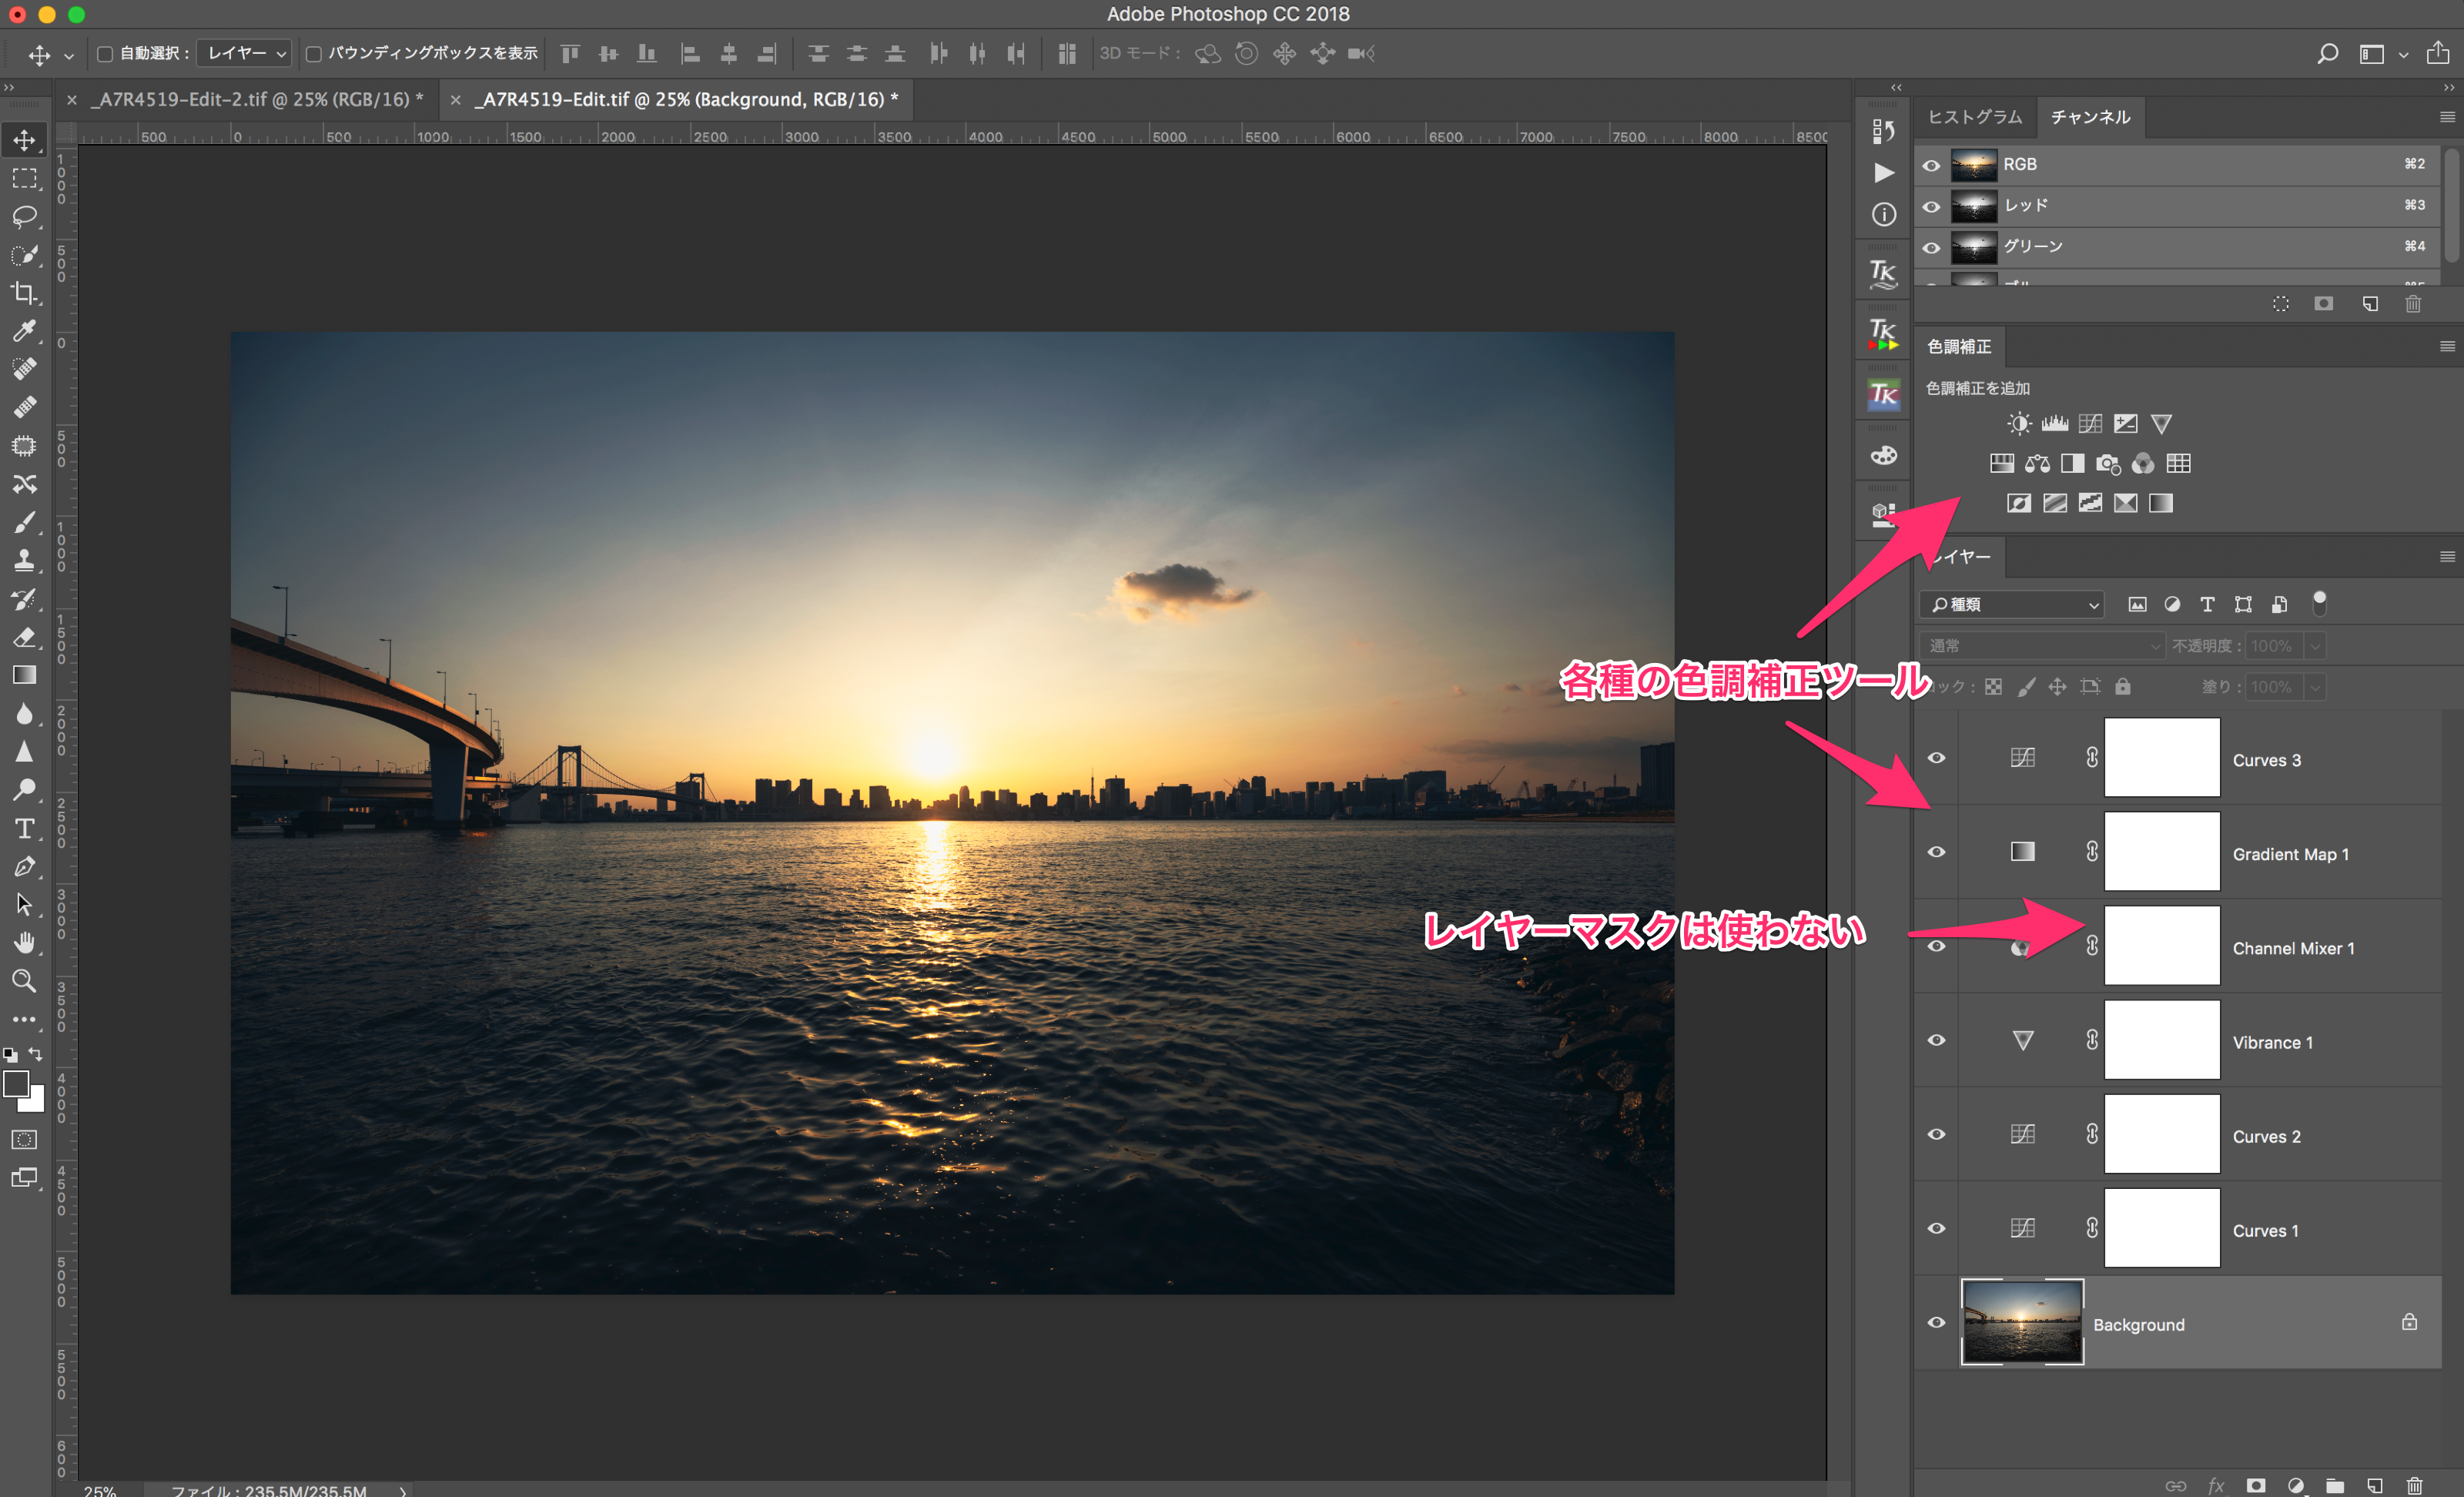Viewport: 2464px width, 1497px height.
Task: Close the _A7R4519-Edit-2.tif tab
Action: (x=72, y=100)
